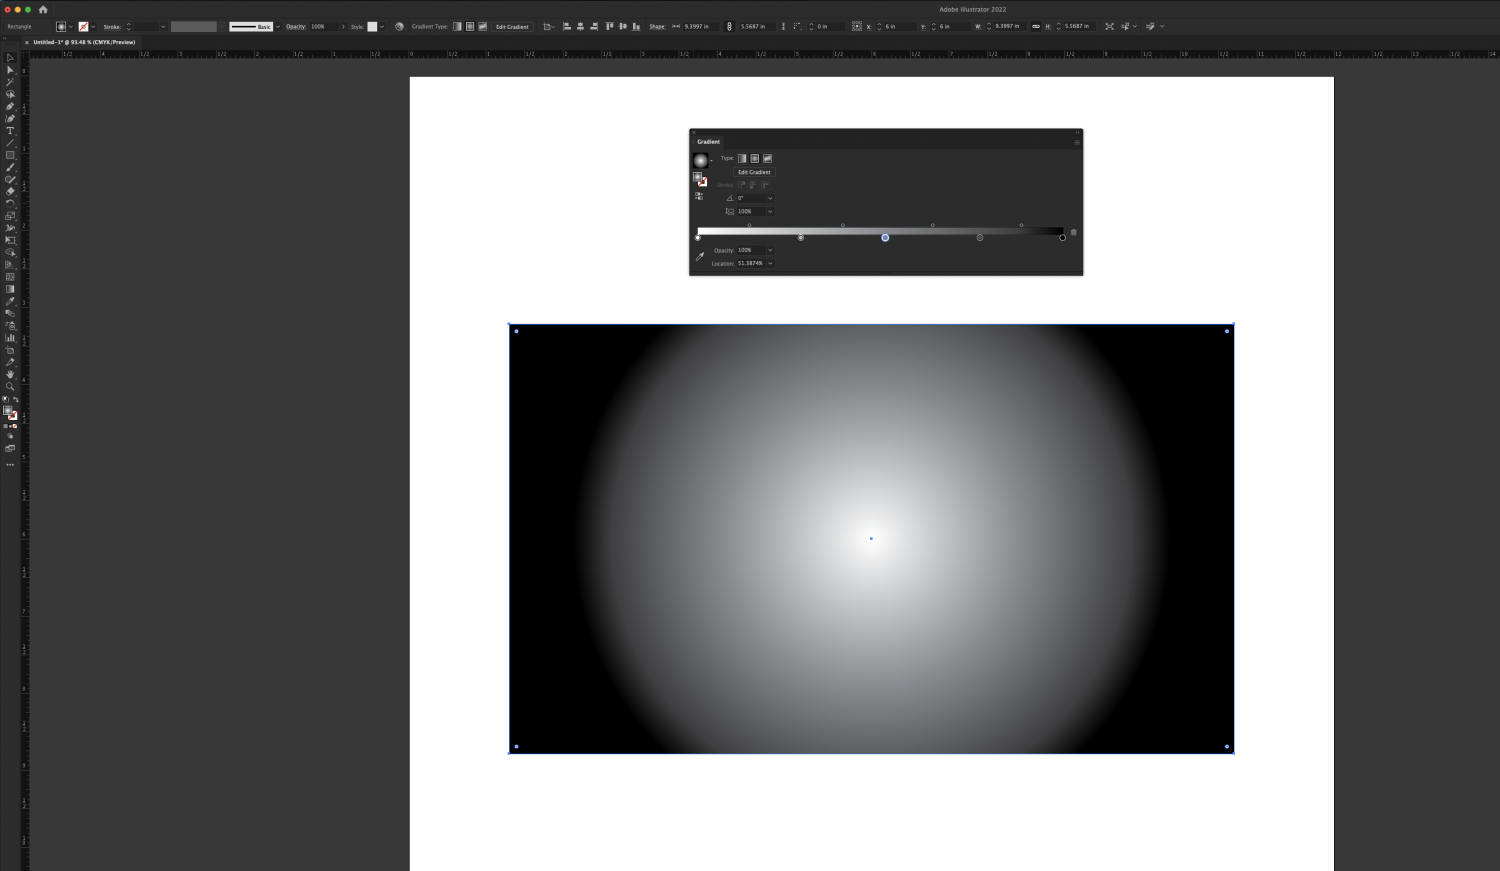Choose the Zoom tool
This screenshot has width=1500, height=871.
[10, 385]
